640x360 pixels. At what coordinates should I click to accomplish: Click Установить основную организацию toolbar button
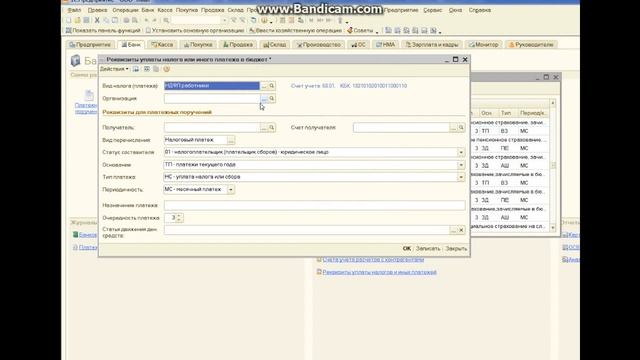click(195, 31)
